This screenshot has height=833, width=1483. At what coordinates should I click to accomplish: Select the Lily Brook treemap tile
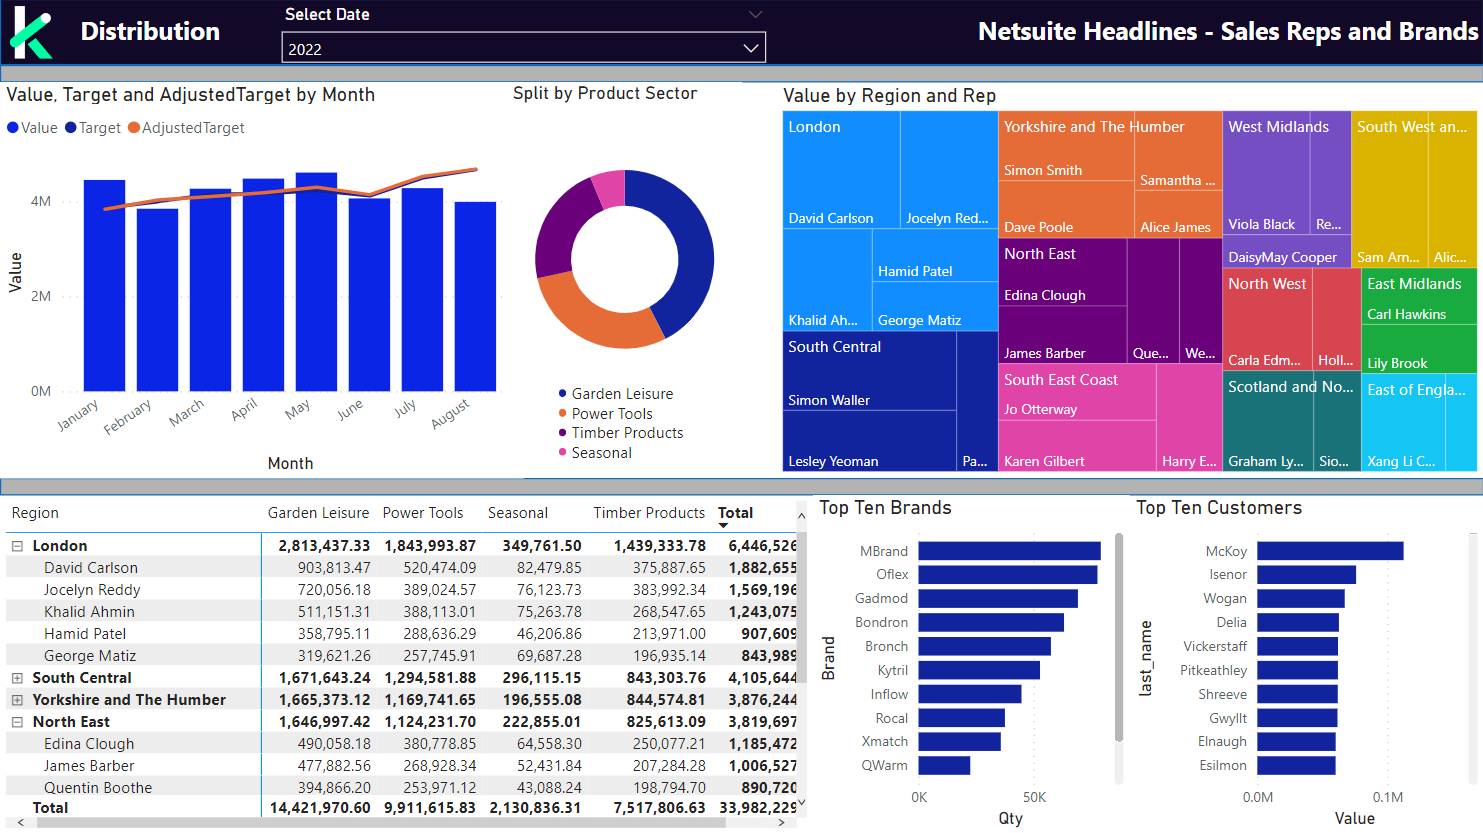click(x=1419, y=349)
